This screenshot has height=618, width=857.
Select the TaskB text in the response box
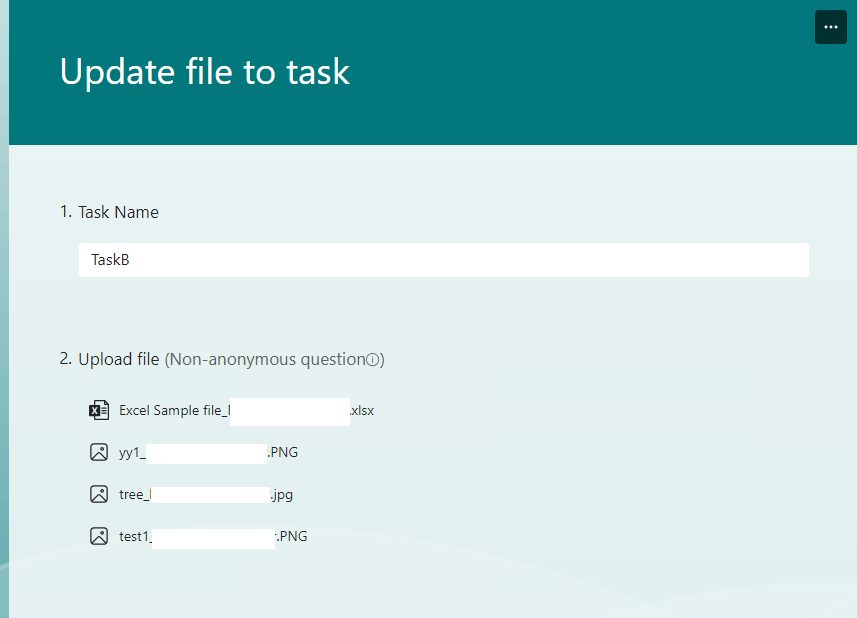click(x=110, y=259)
